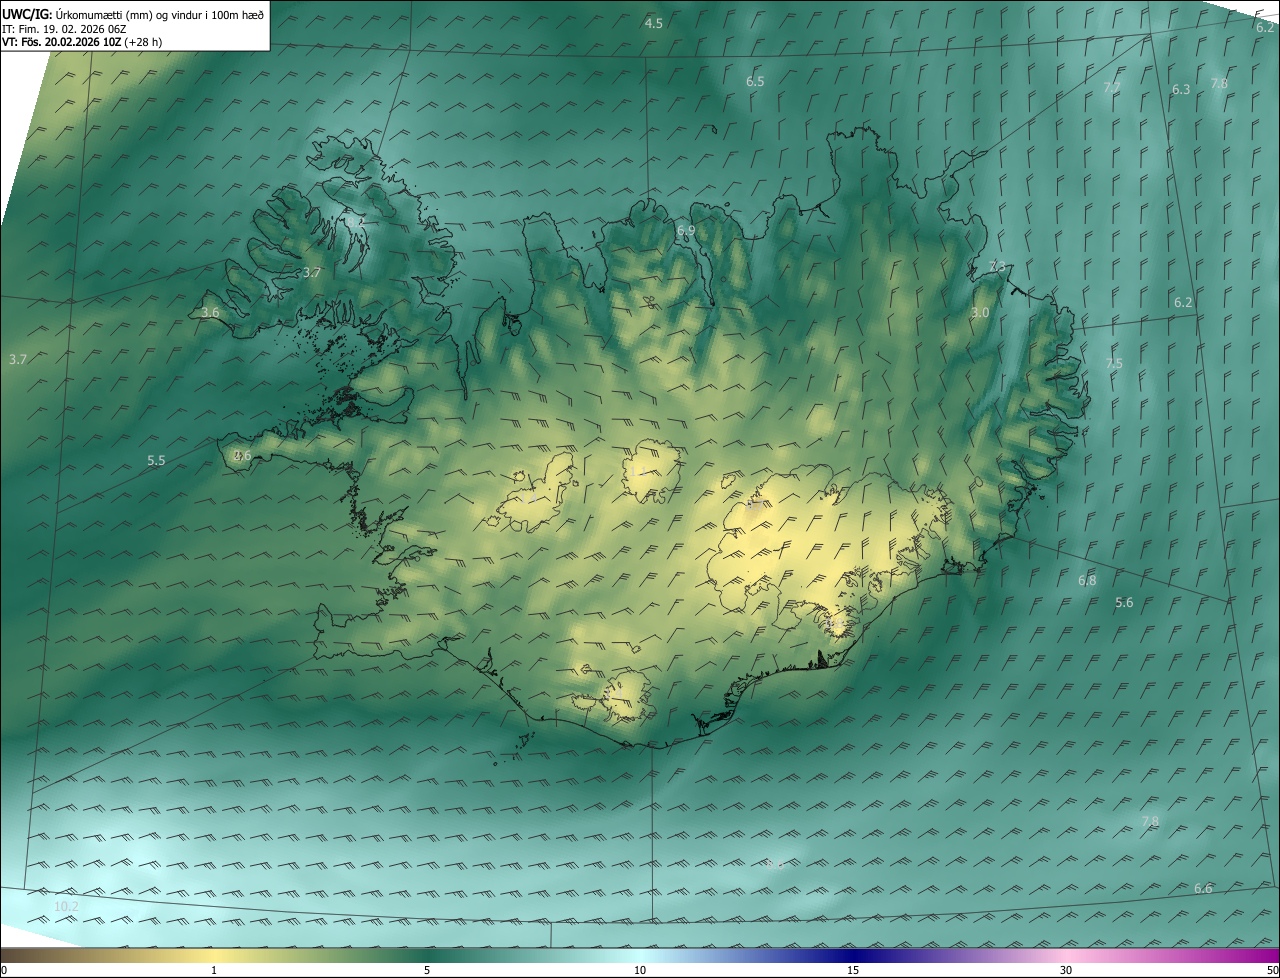Click the 10 tick on the colour scale
The height and width of the screenshot is (978, 1280).
640,971
